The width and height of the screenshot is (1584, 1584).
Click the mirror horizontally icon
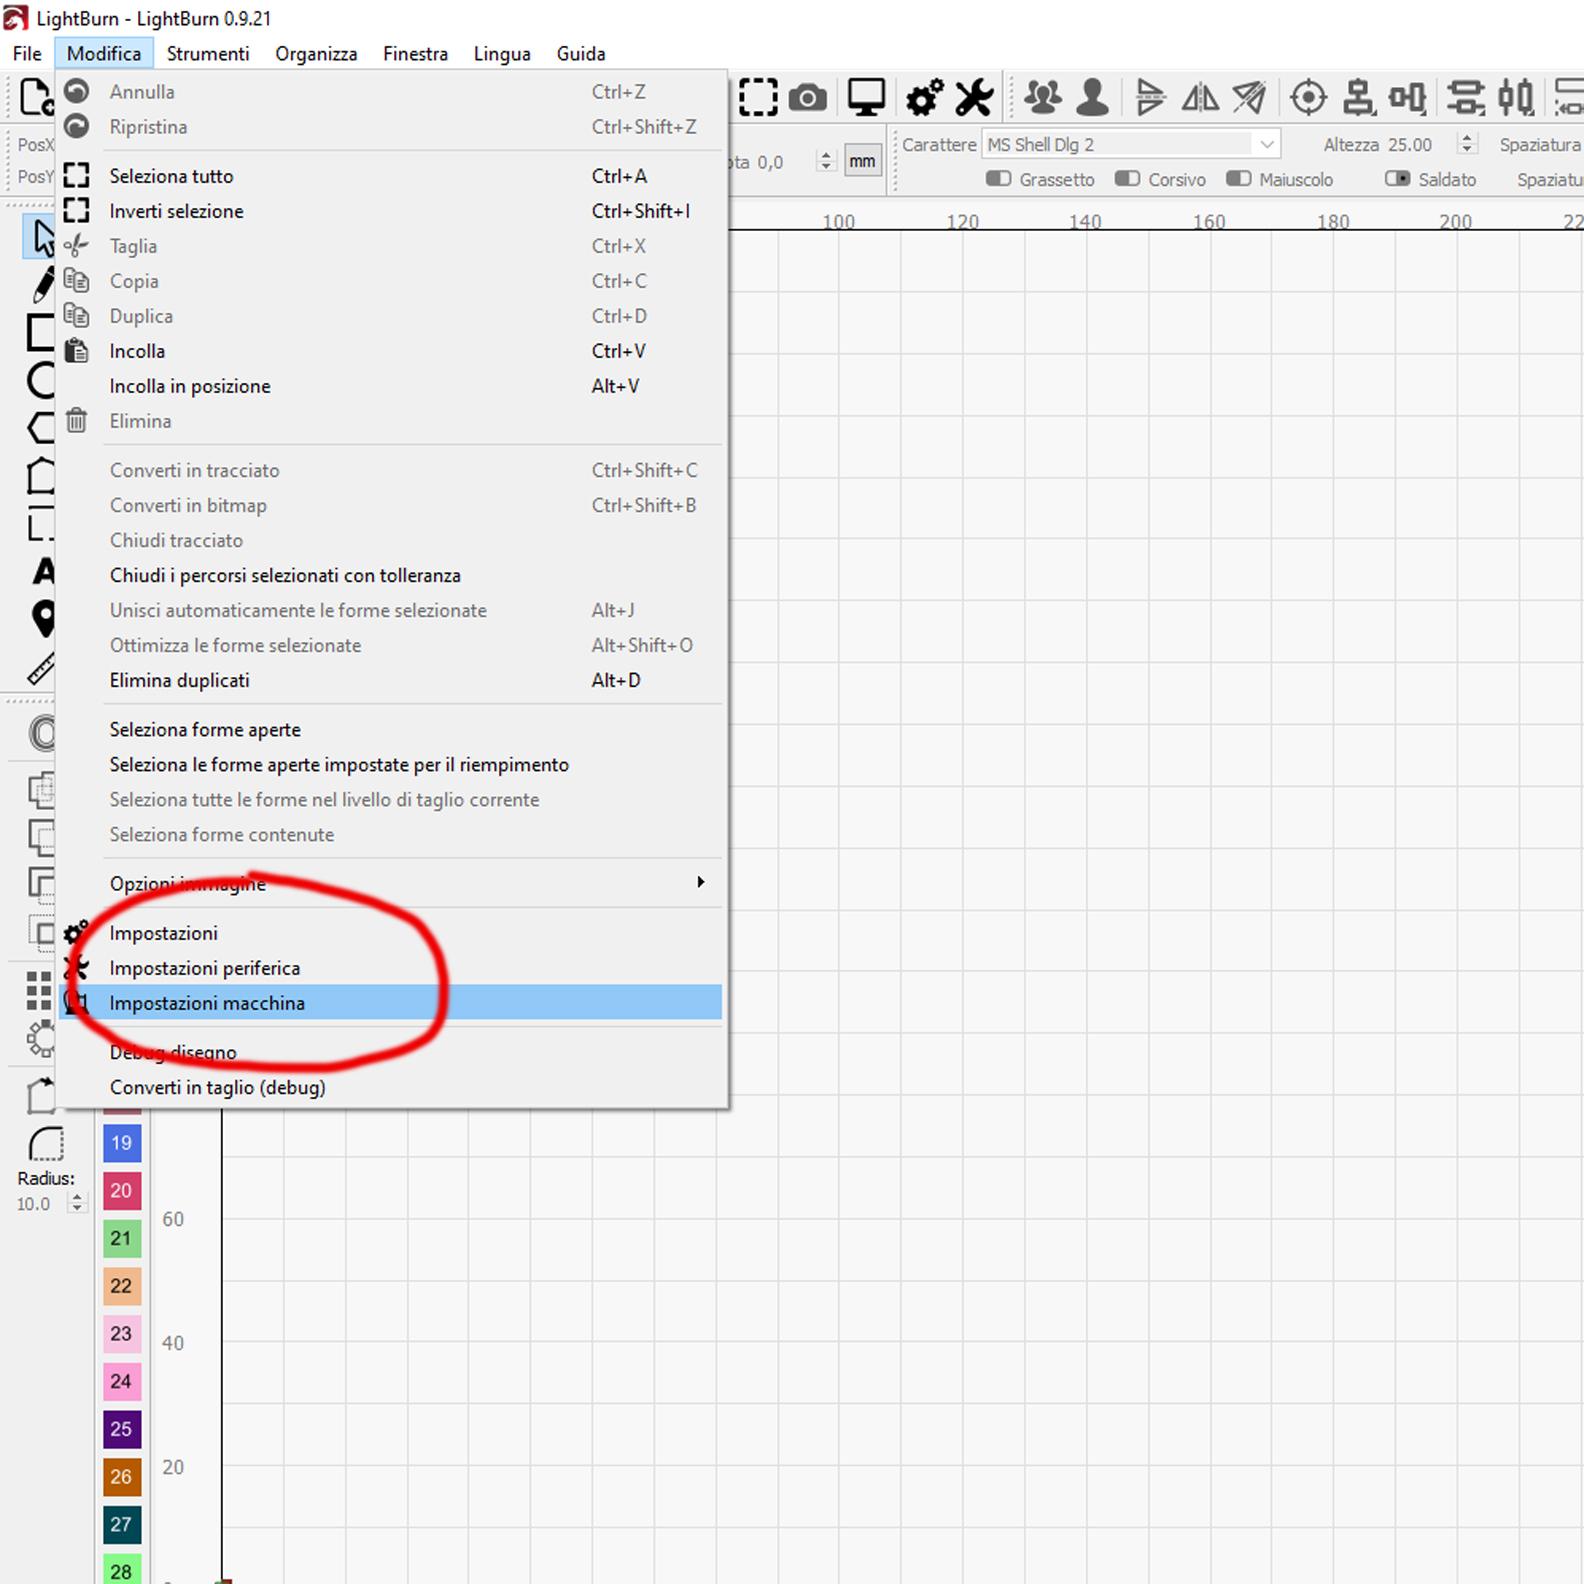(x=1200, y=98)
